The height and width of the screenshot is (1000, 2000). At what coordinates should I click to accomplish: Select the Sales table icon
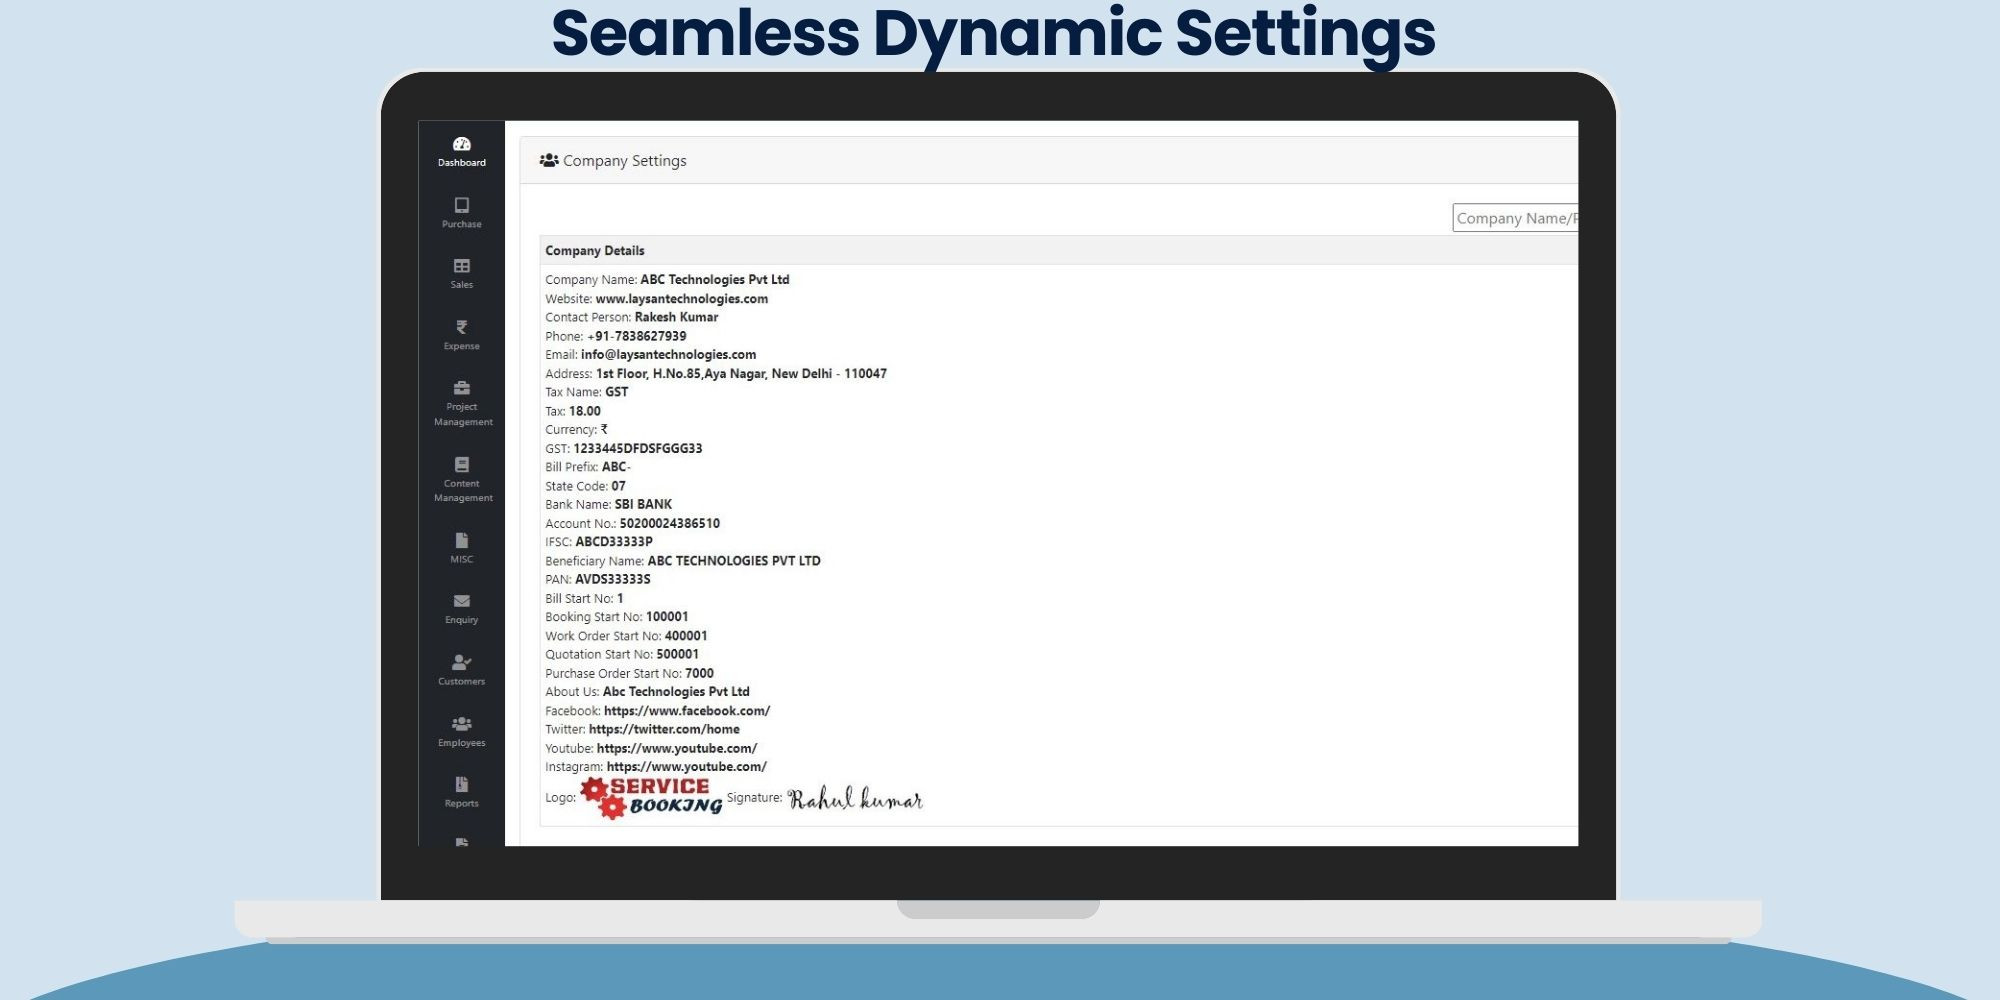tap(461, 266)
